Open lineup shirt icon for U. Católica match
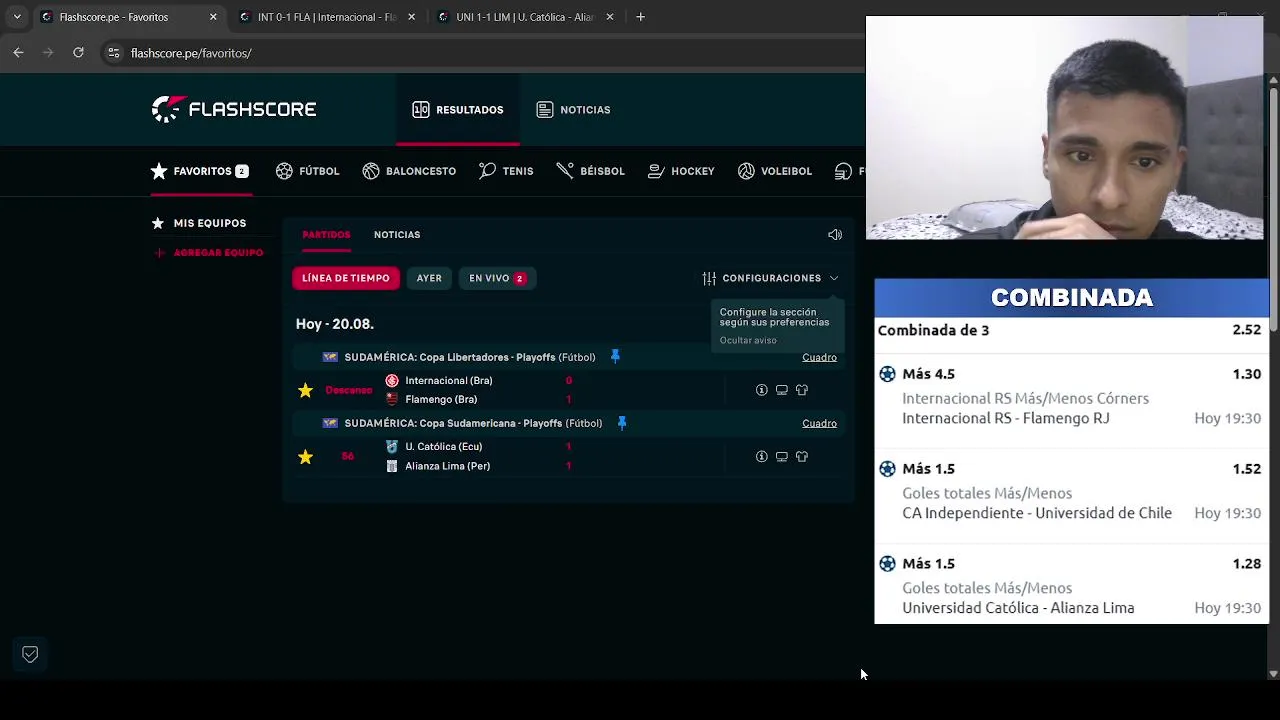This screenshot has height=720, width=1280. pos(802,457)
